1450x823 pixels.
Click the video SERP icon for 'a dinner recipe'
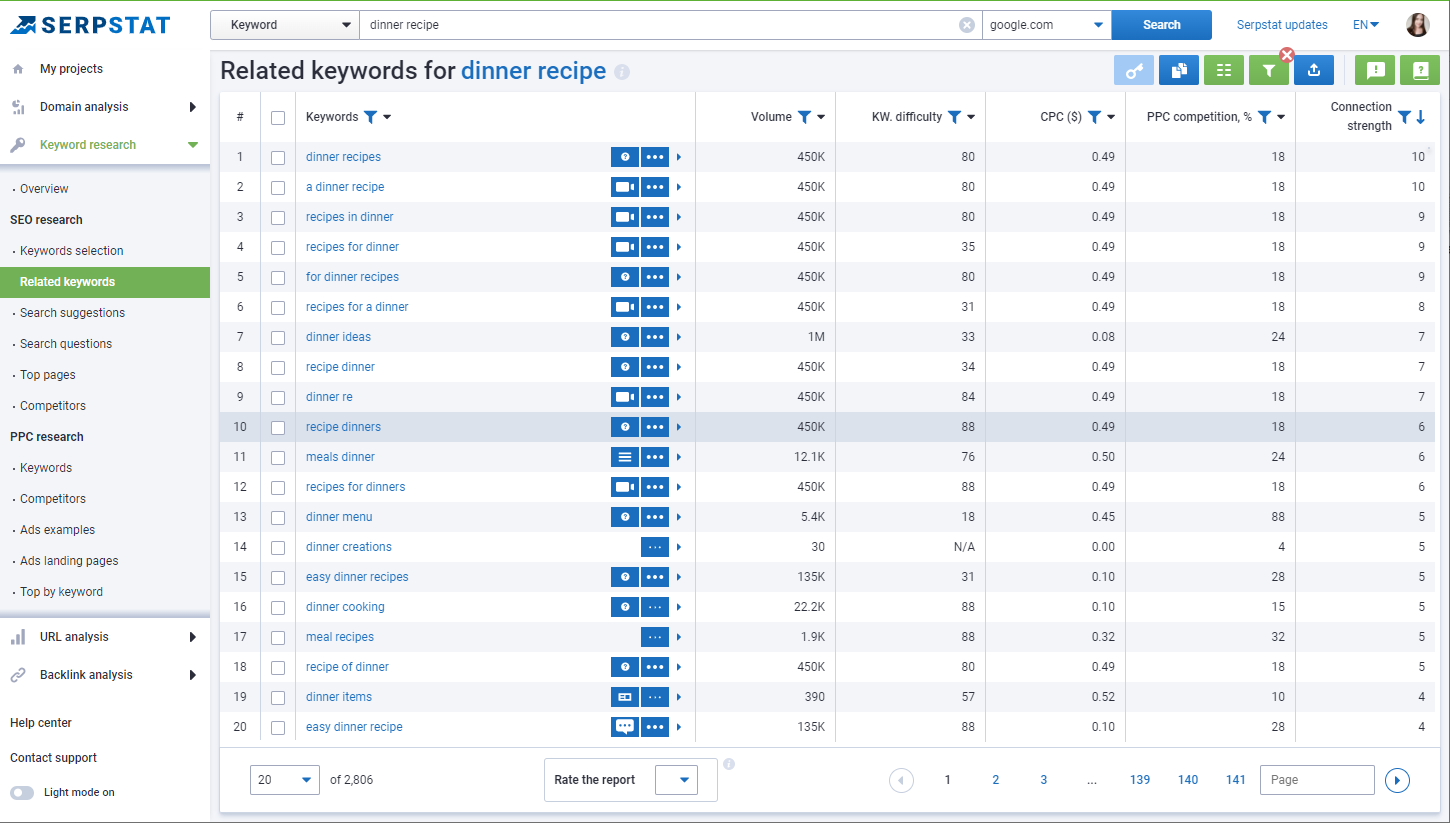coord(625,187)
